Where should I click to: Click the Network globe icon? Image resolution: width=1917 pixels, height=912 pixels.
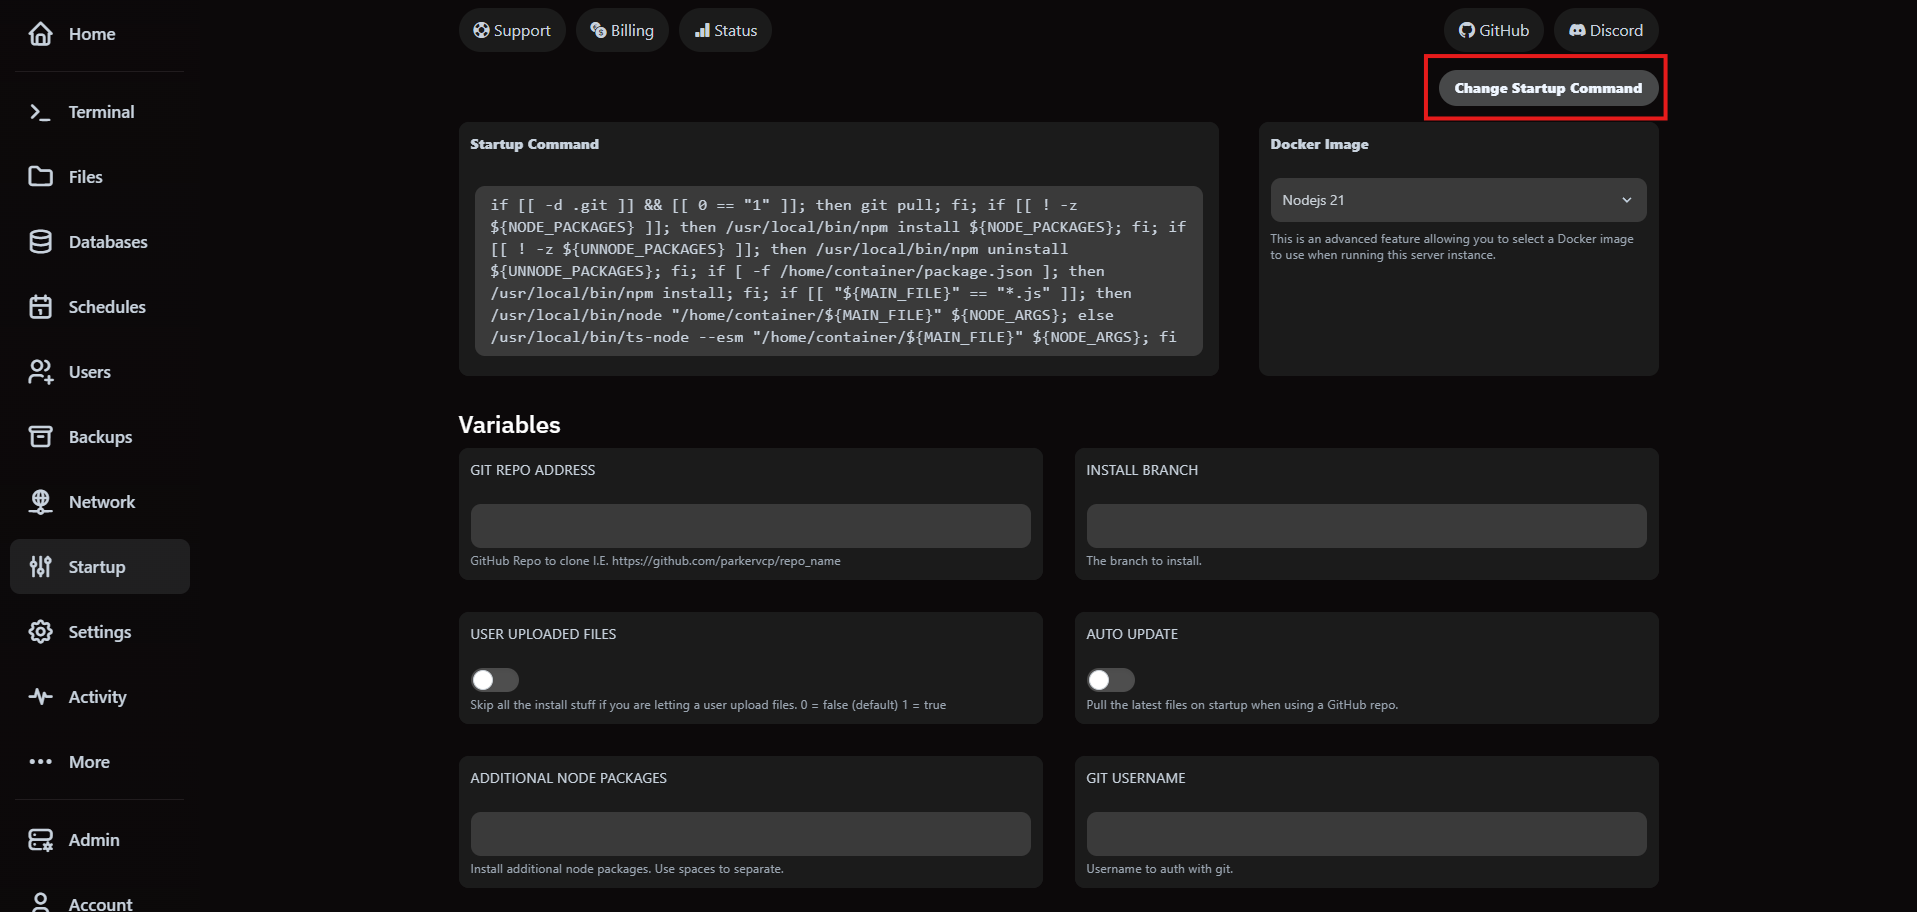tap(40, 501)
